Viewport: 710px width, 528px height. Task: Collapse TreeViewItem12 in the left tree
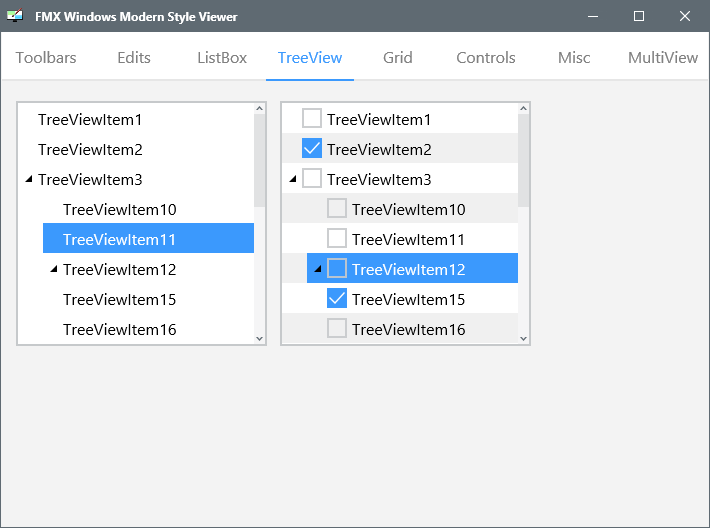pyautogui.click(x=54, y=269)
